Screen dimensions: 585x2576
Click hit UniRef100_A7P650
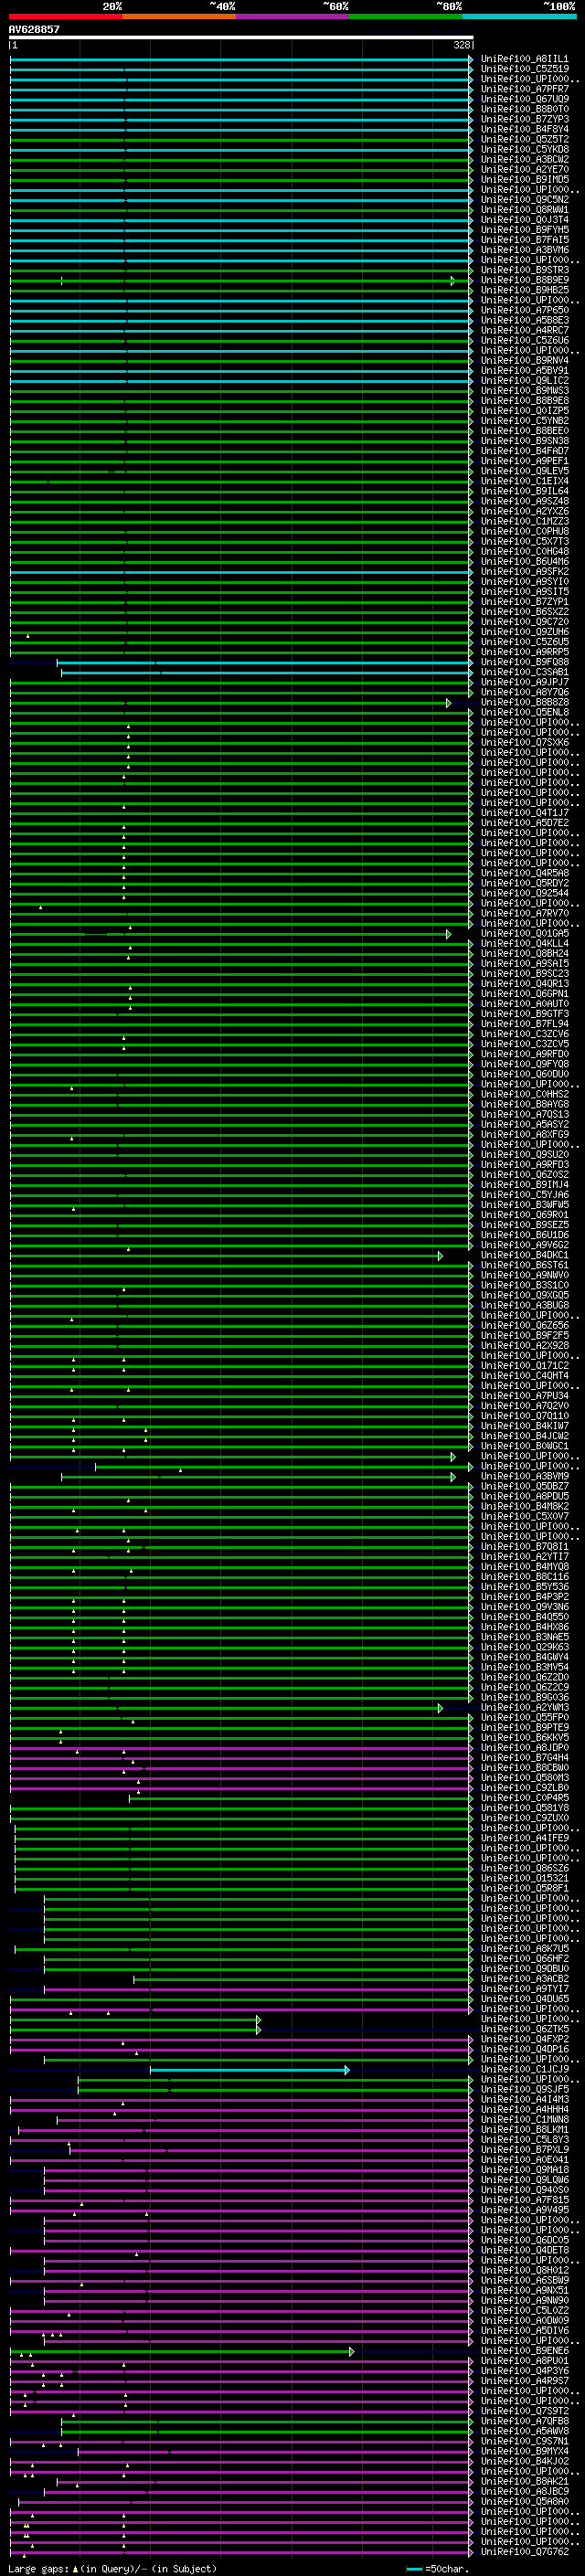pos(525,310)
